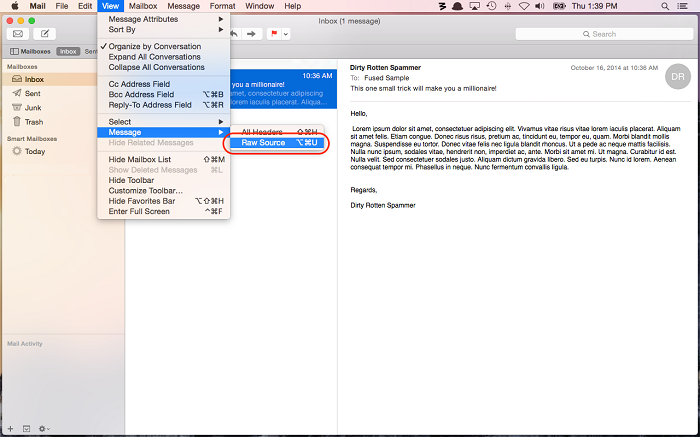Open the Window menu
The image size is (700, 437).
pos(259,6)
